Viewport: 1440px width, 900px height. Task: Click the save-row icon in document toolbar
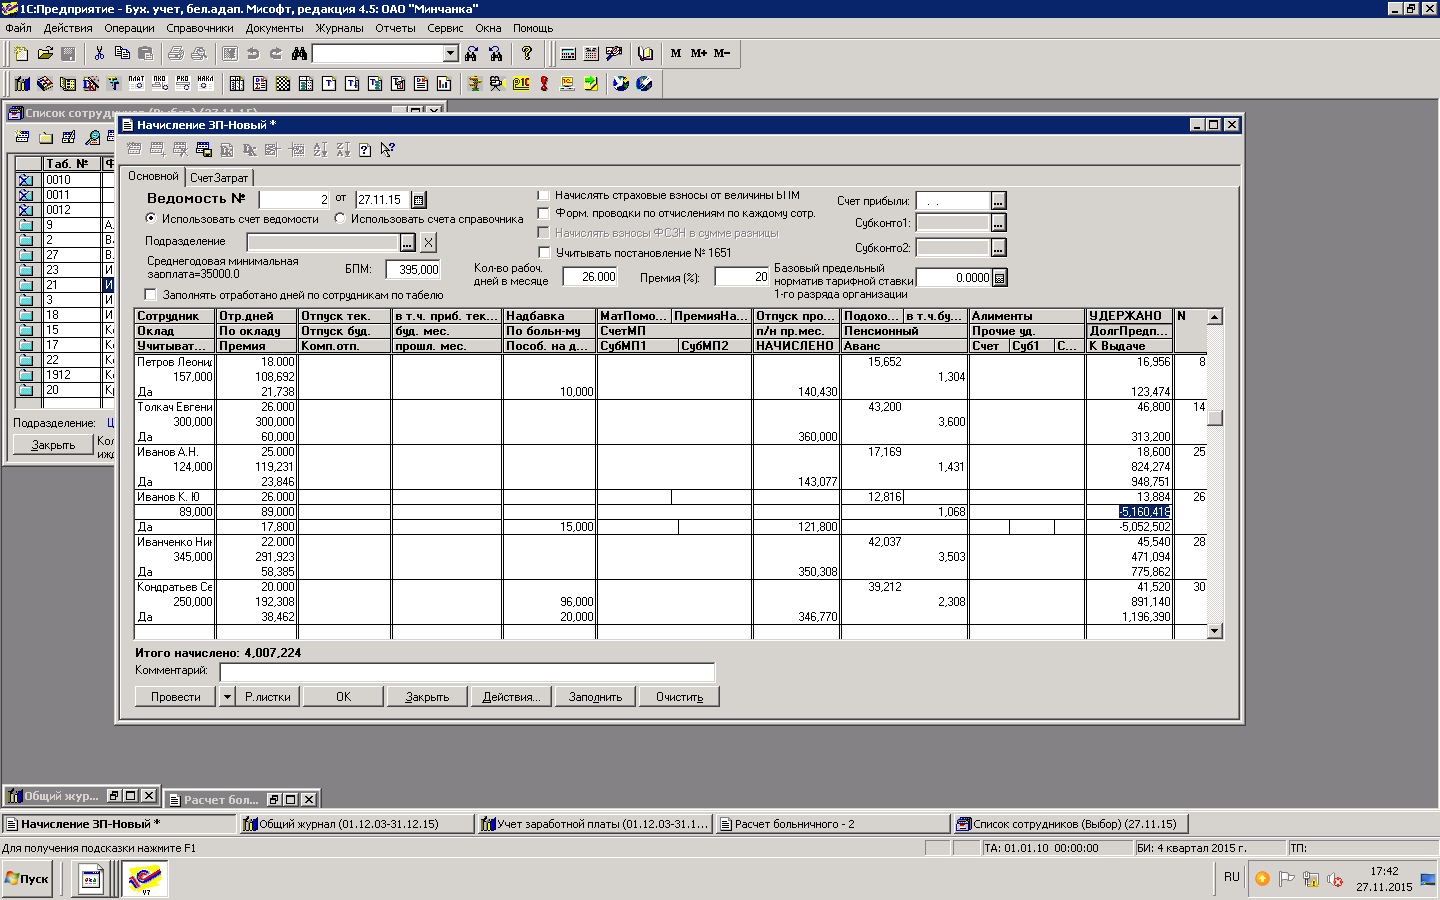[204, 149]
